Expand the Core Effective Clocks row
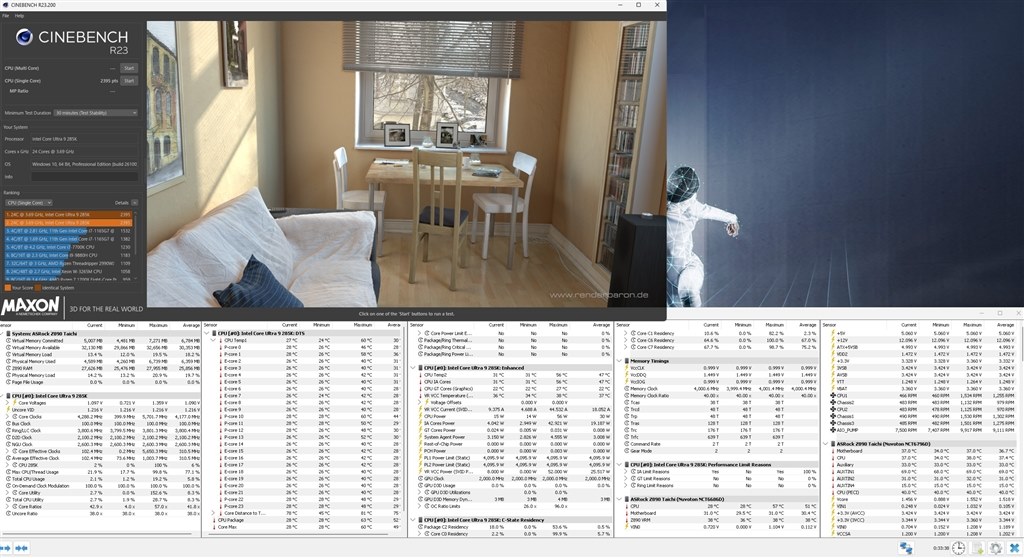 click(8, 451)
